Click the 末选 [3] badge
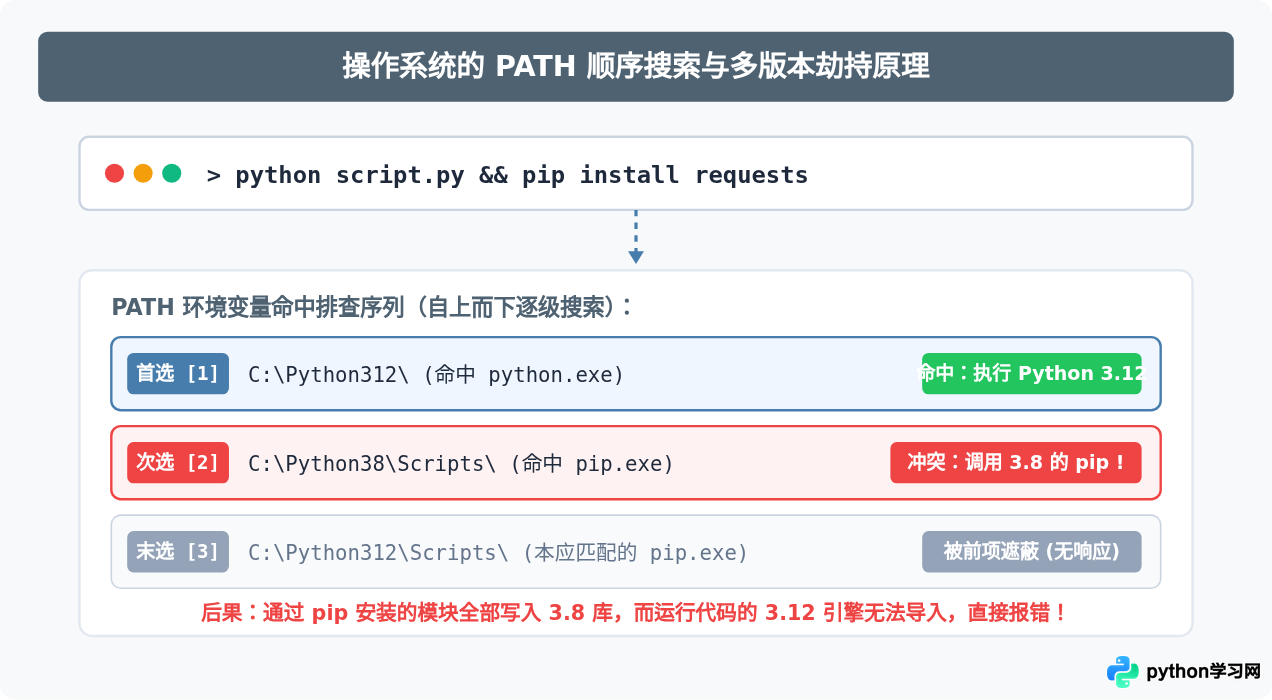1272x700 pixels. 178,552
